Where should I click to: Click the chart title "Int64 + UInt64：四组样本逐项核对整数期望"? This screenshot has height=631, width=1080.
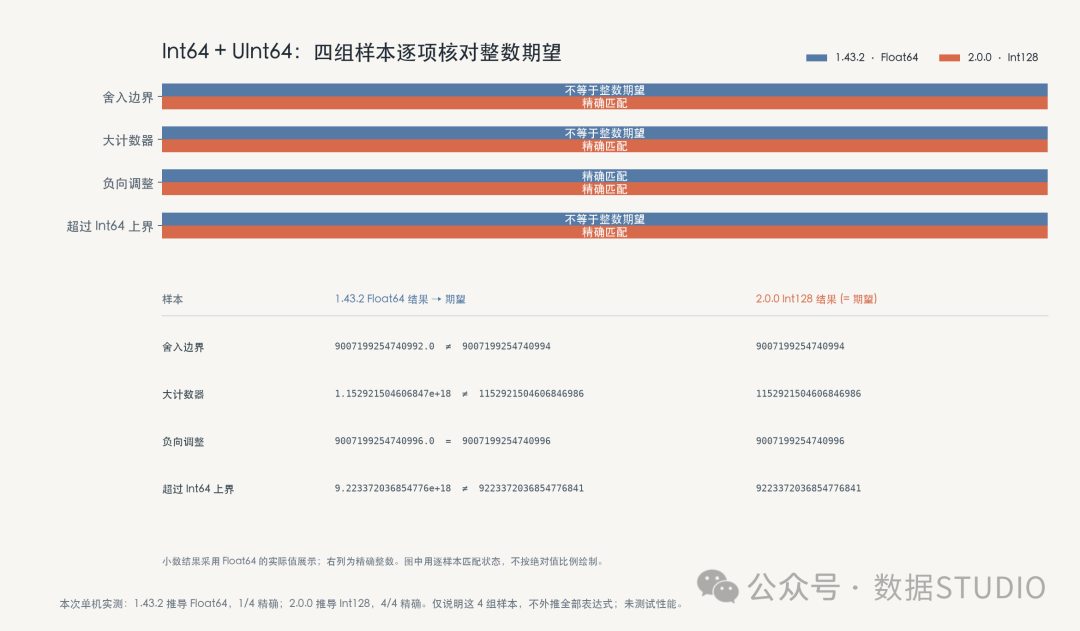point(362,52)
